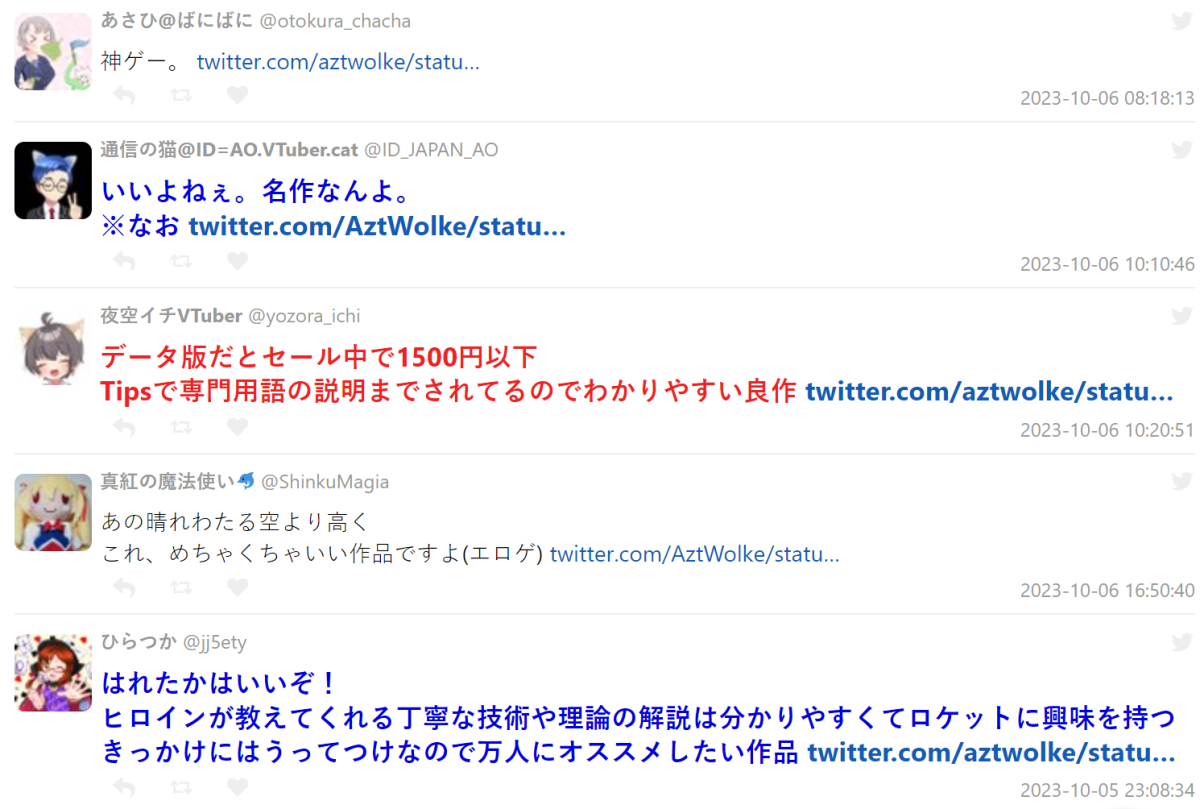Retweet ShinkuMagia's tweet
This screenshot has height=809, width=1200.
click(x=181, y=587)
